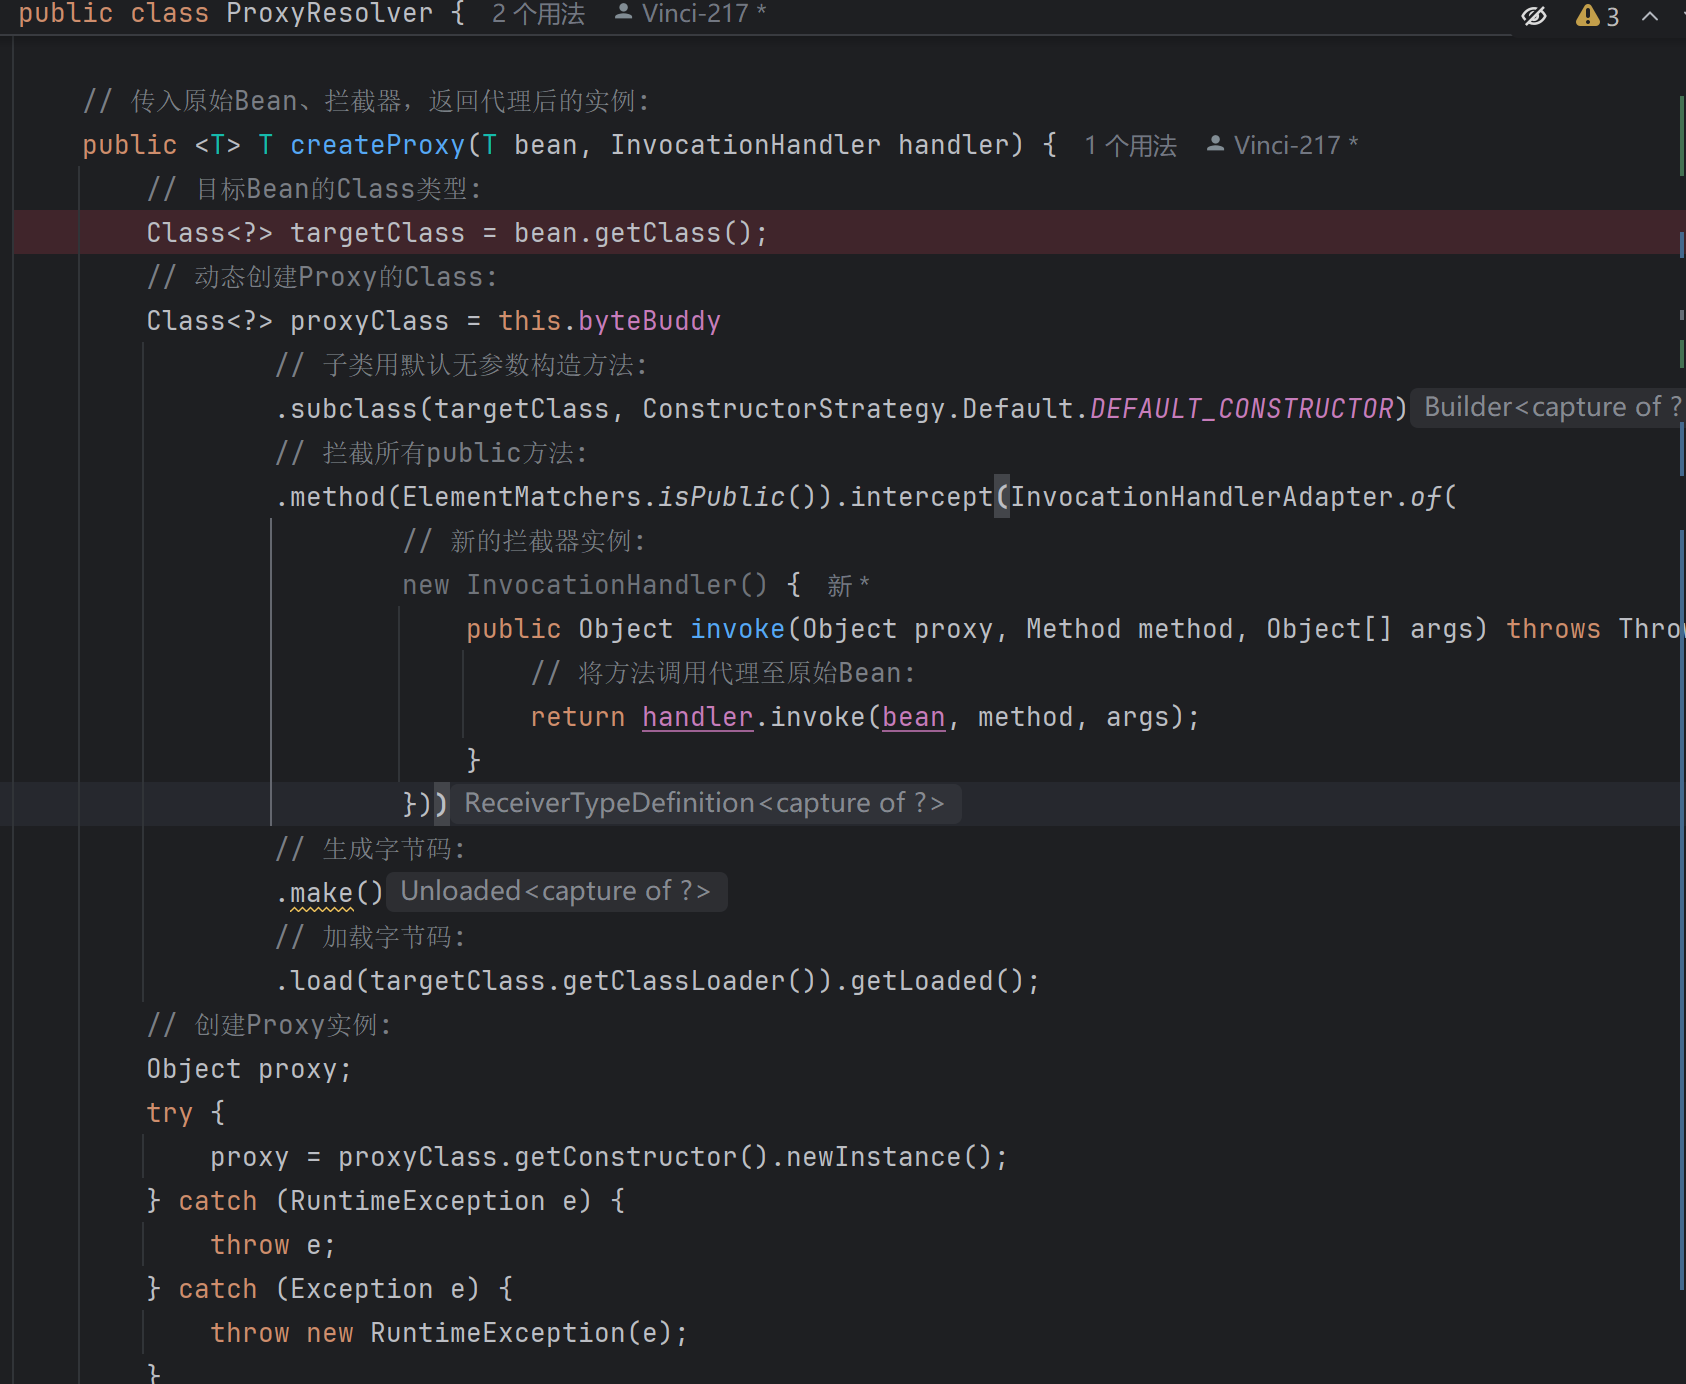The height and width of the screenshot is (1384, 1686).
Task: Open the 3 warnings indicator
Action: click(x=1597, y=15)
